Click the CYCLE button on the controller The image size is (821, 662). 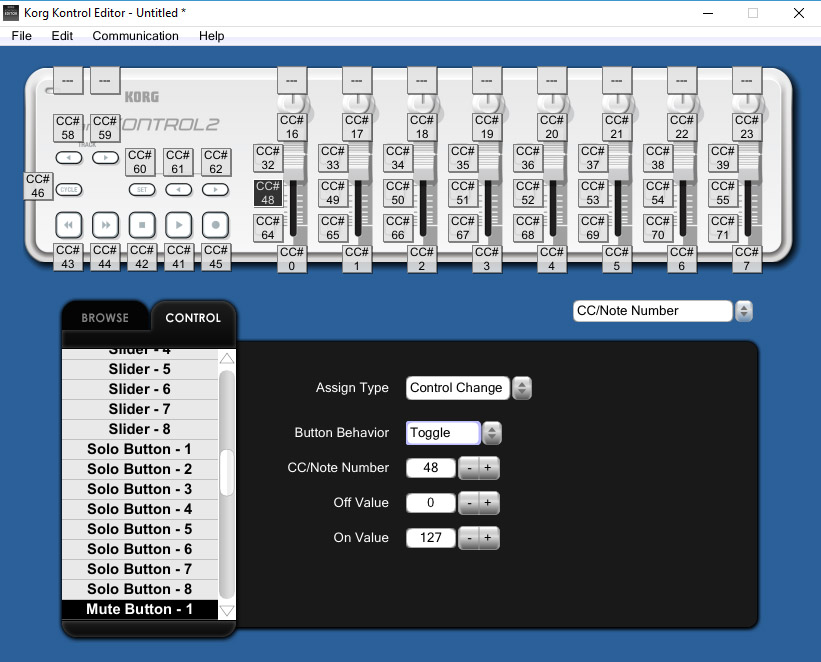(69, 190)
